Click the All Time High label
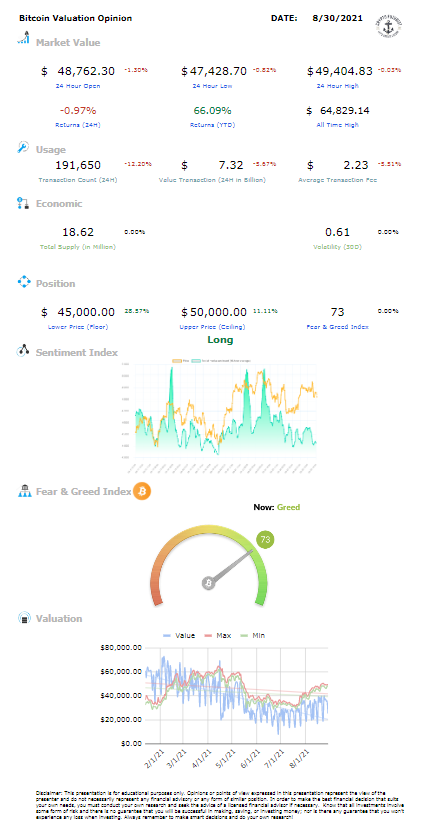The width and height of the screenshot is (431, 833). 337,125
